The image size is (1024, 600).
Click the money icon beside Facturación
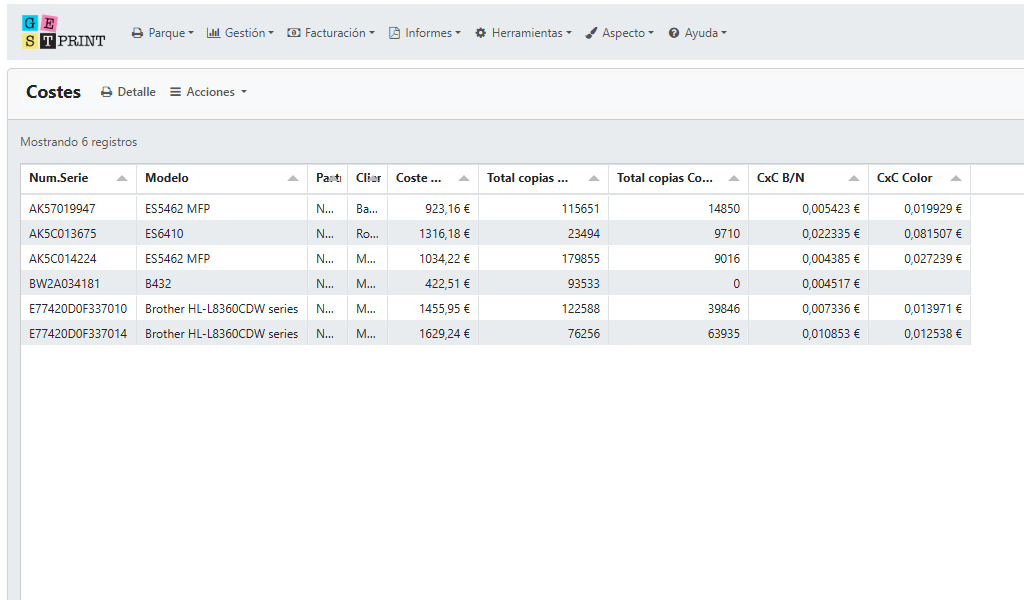tap(294, 33)
